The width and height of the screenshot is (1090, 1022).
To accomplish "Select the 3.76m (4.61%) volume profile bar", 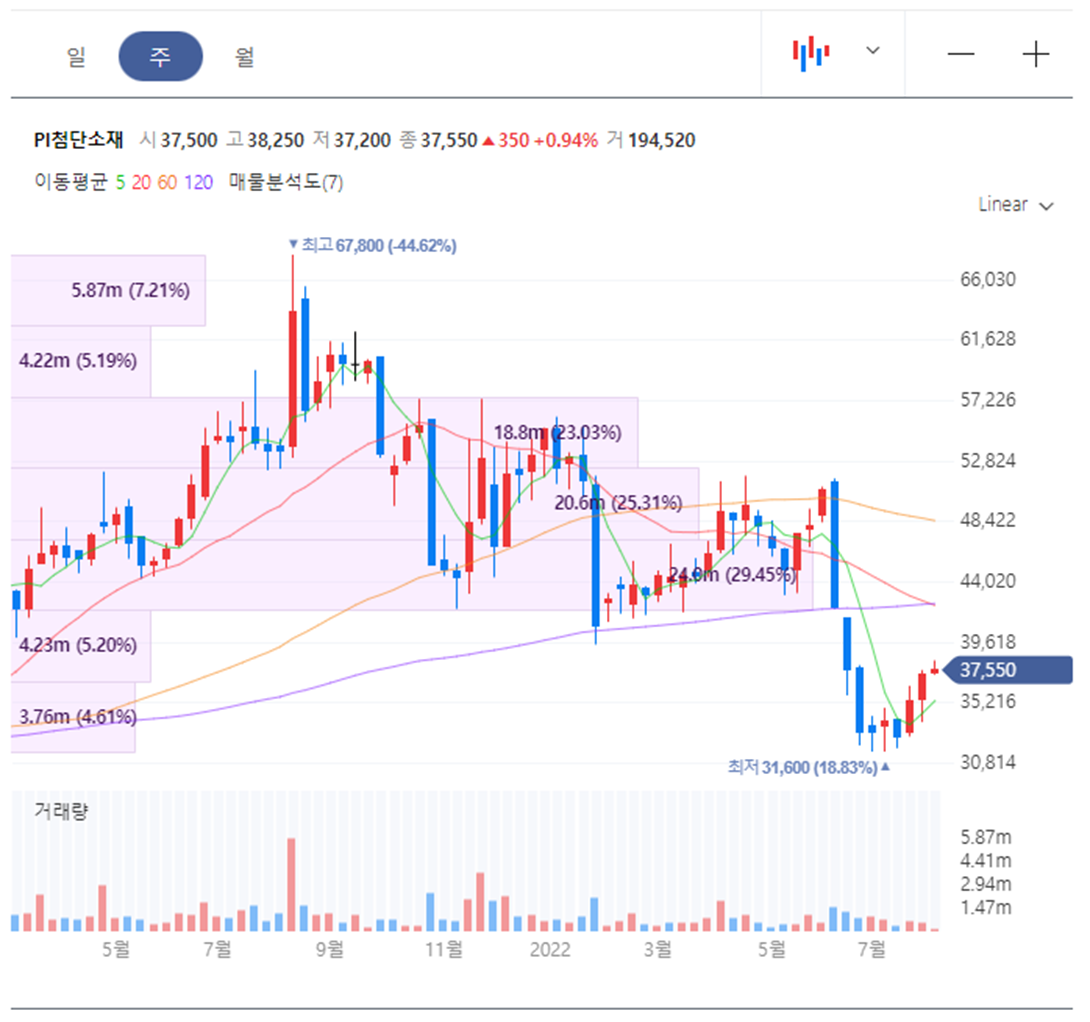I will click(73, 717).
